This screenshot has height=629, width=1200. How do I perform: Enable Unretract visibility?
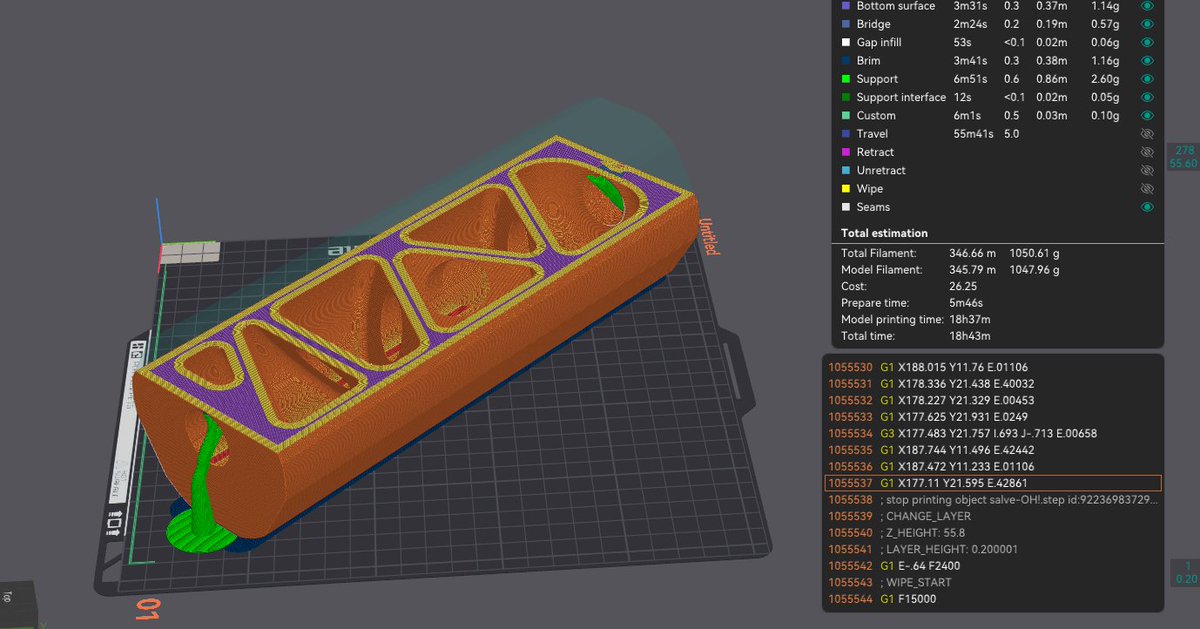click(x=1147, y=170)
